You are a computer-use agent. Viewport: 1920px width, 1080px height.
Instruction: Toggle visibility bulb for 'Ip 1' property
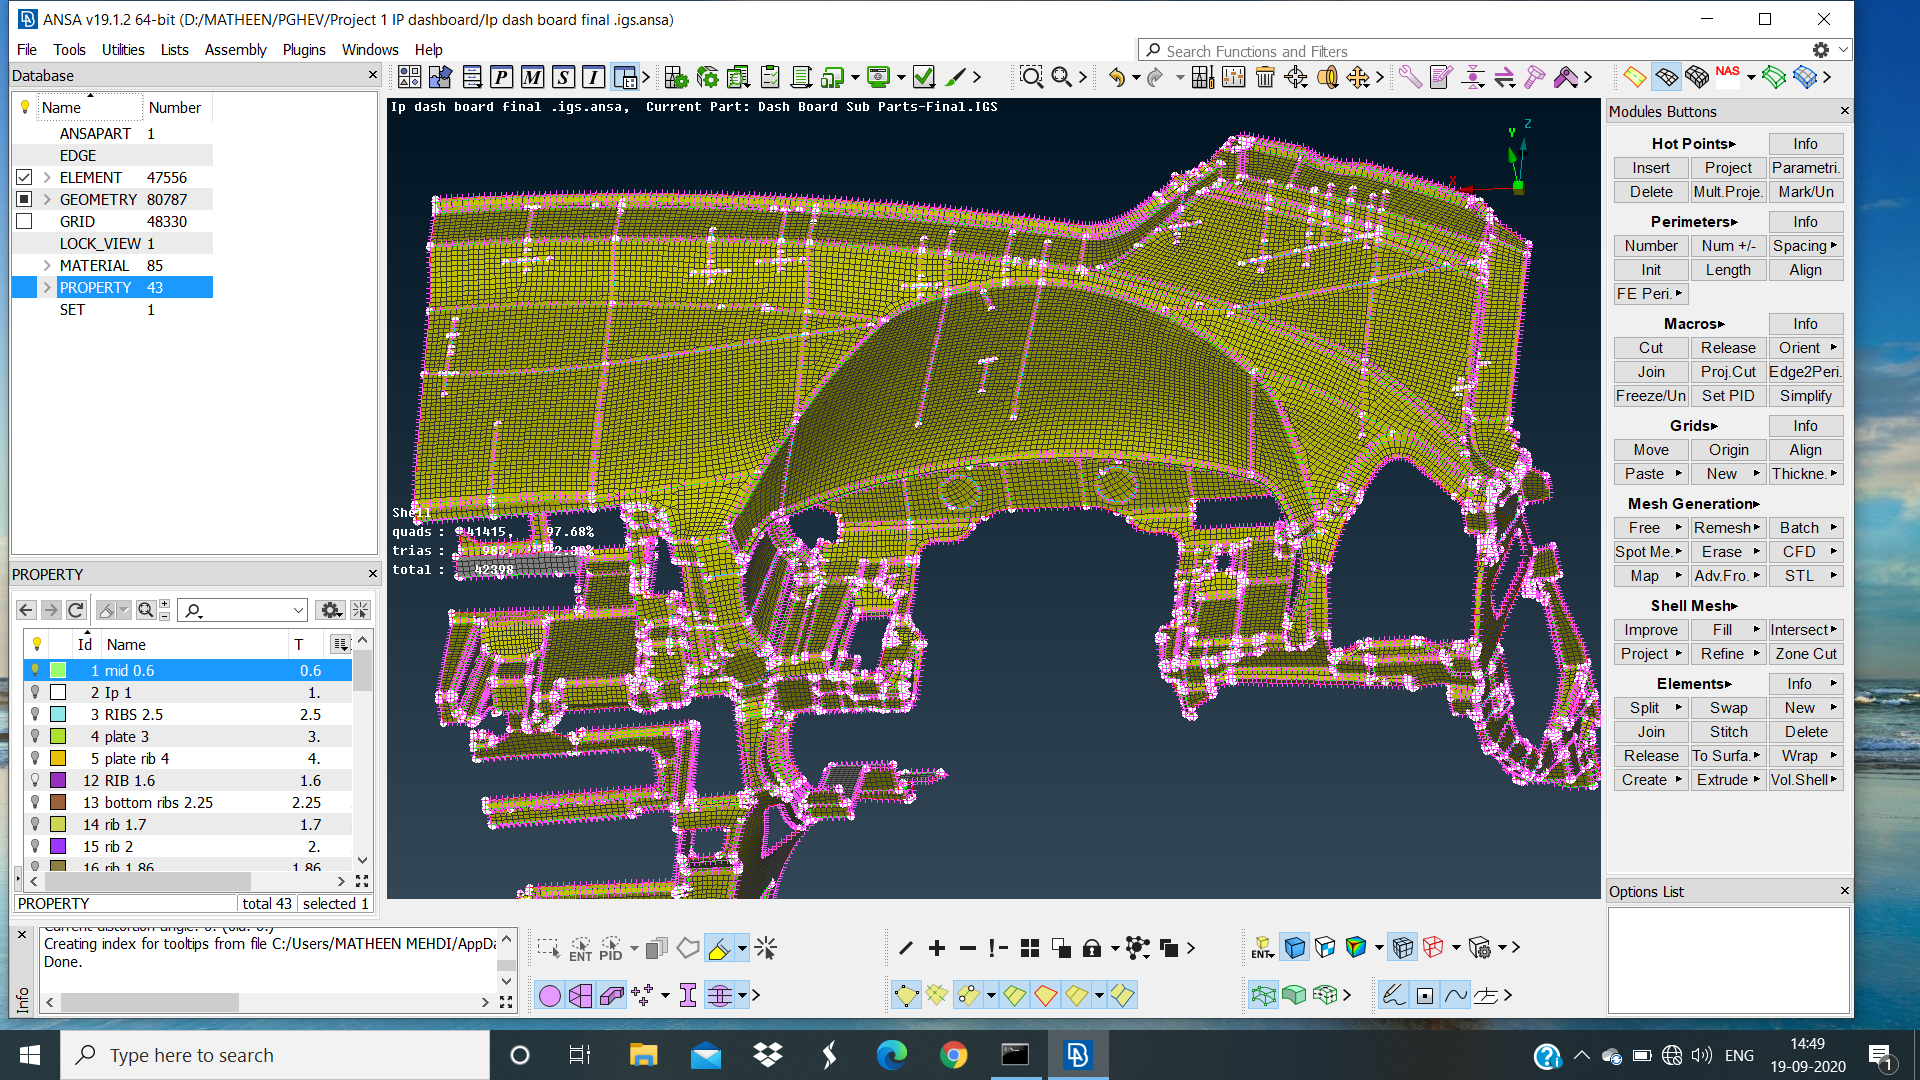tap(37, 692)
